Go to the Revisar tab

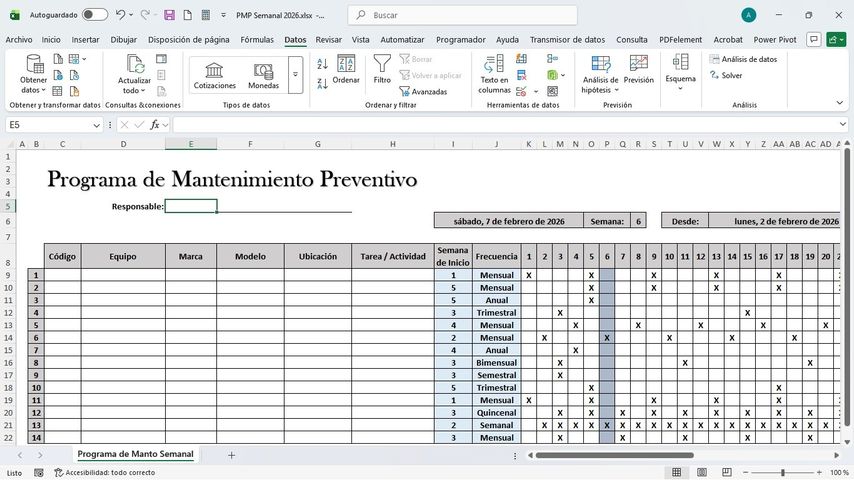328,40
